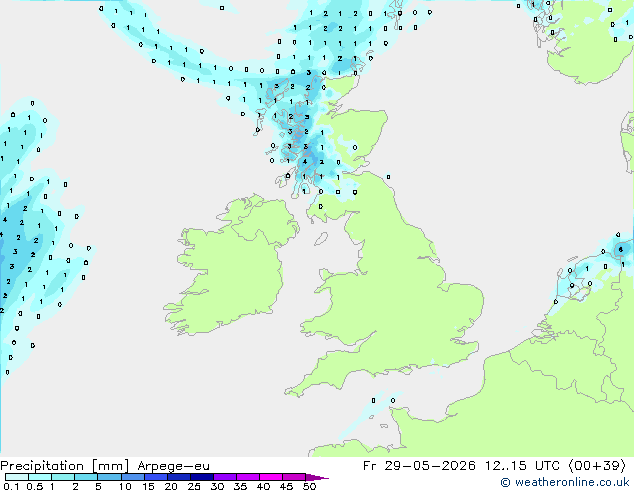Viewport: 634px width, 490px height.
Task: Click the 1–2 mm legend color swatch
Action: tap(63, 477)
